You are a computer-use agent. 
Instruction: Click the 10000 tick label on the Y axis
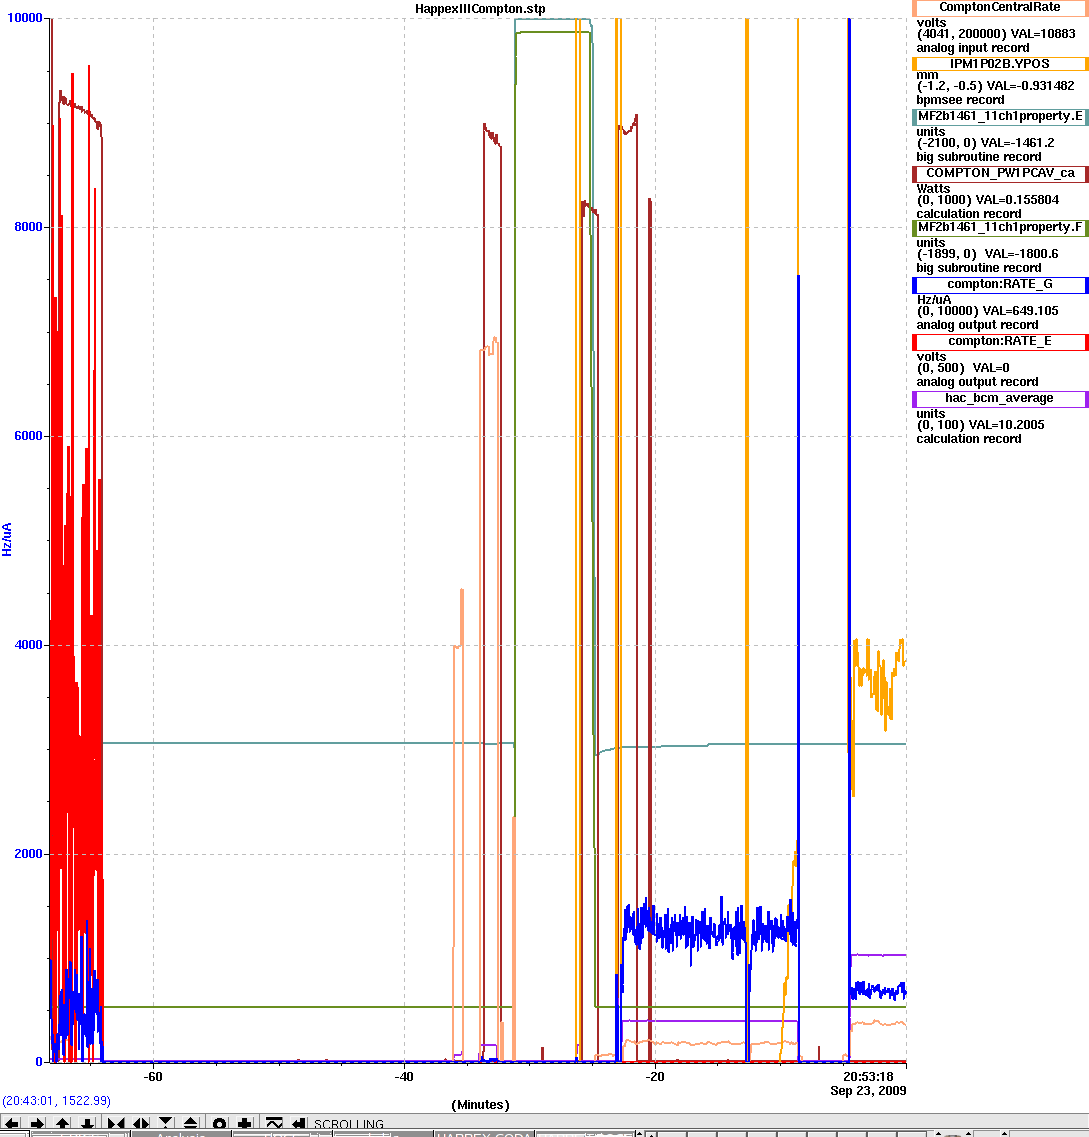pos(25,18)
